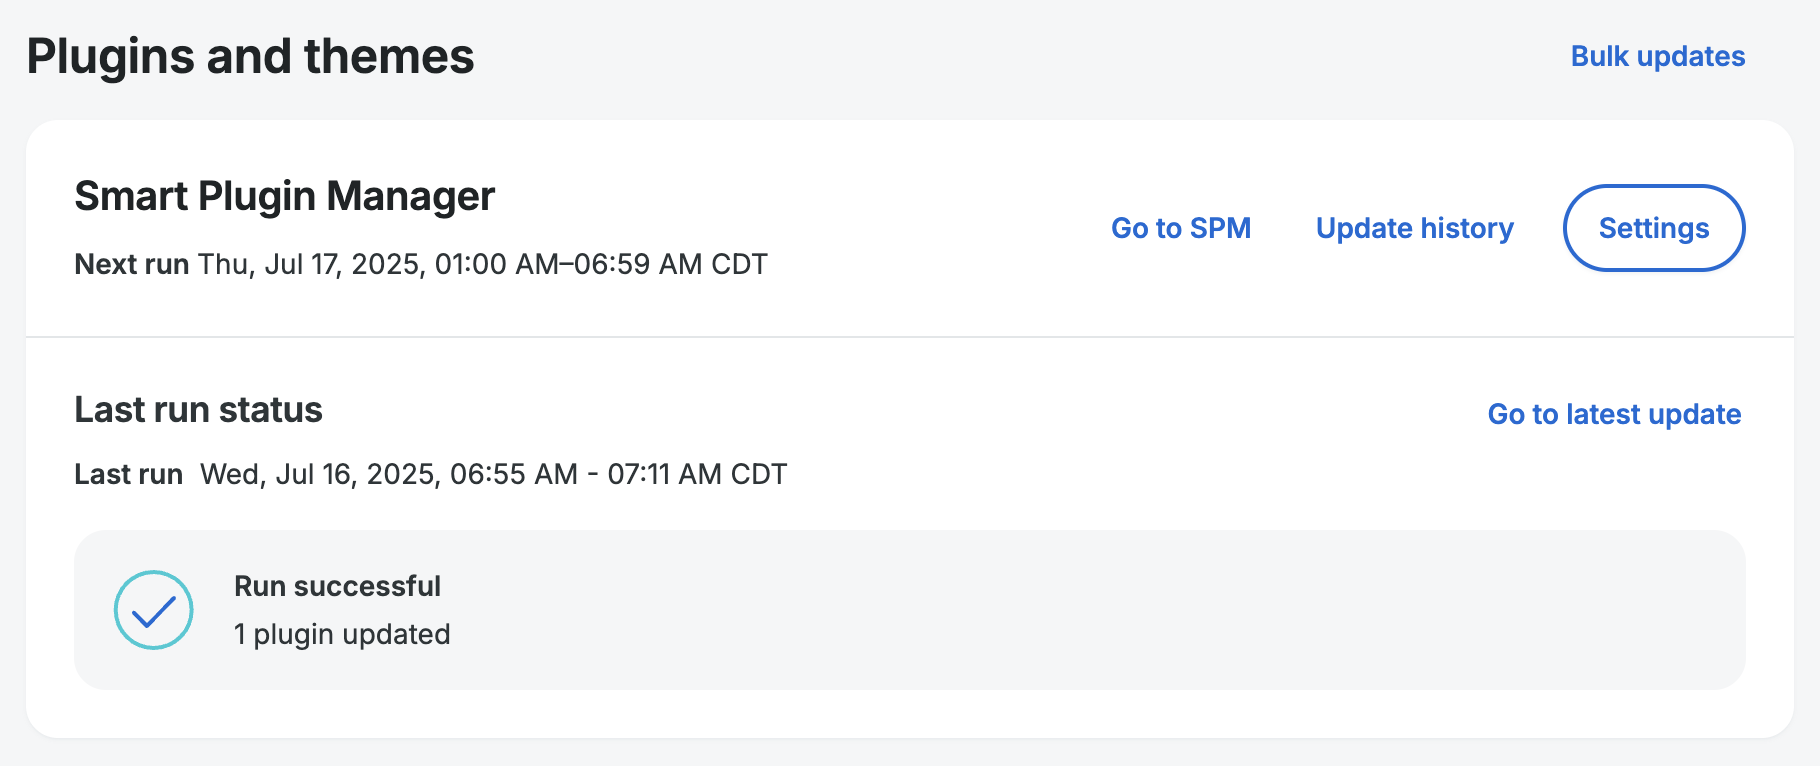Open Update history

click(x=1414, y=228)
